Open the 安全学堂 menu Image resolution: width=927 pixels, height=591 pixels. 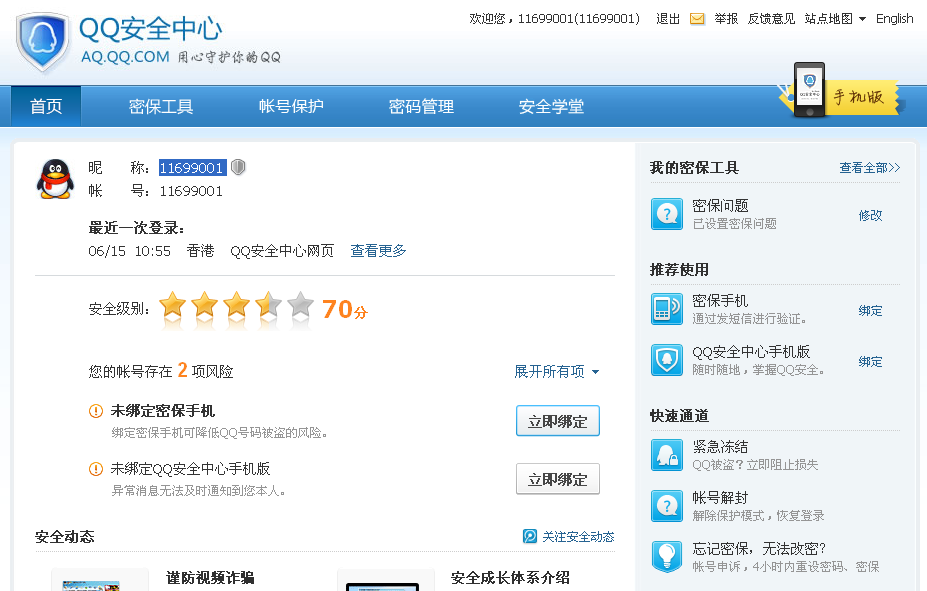[x=551, y=106]
